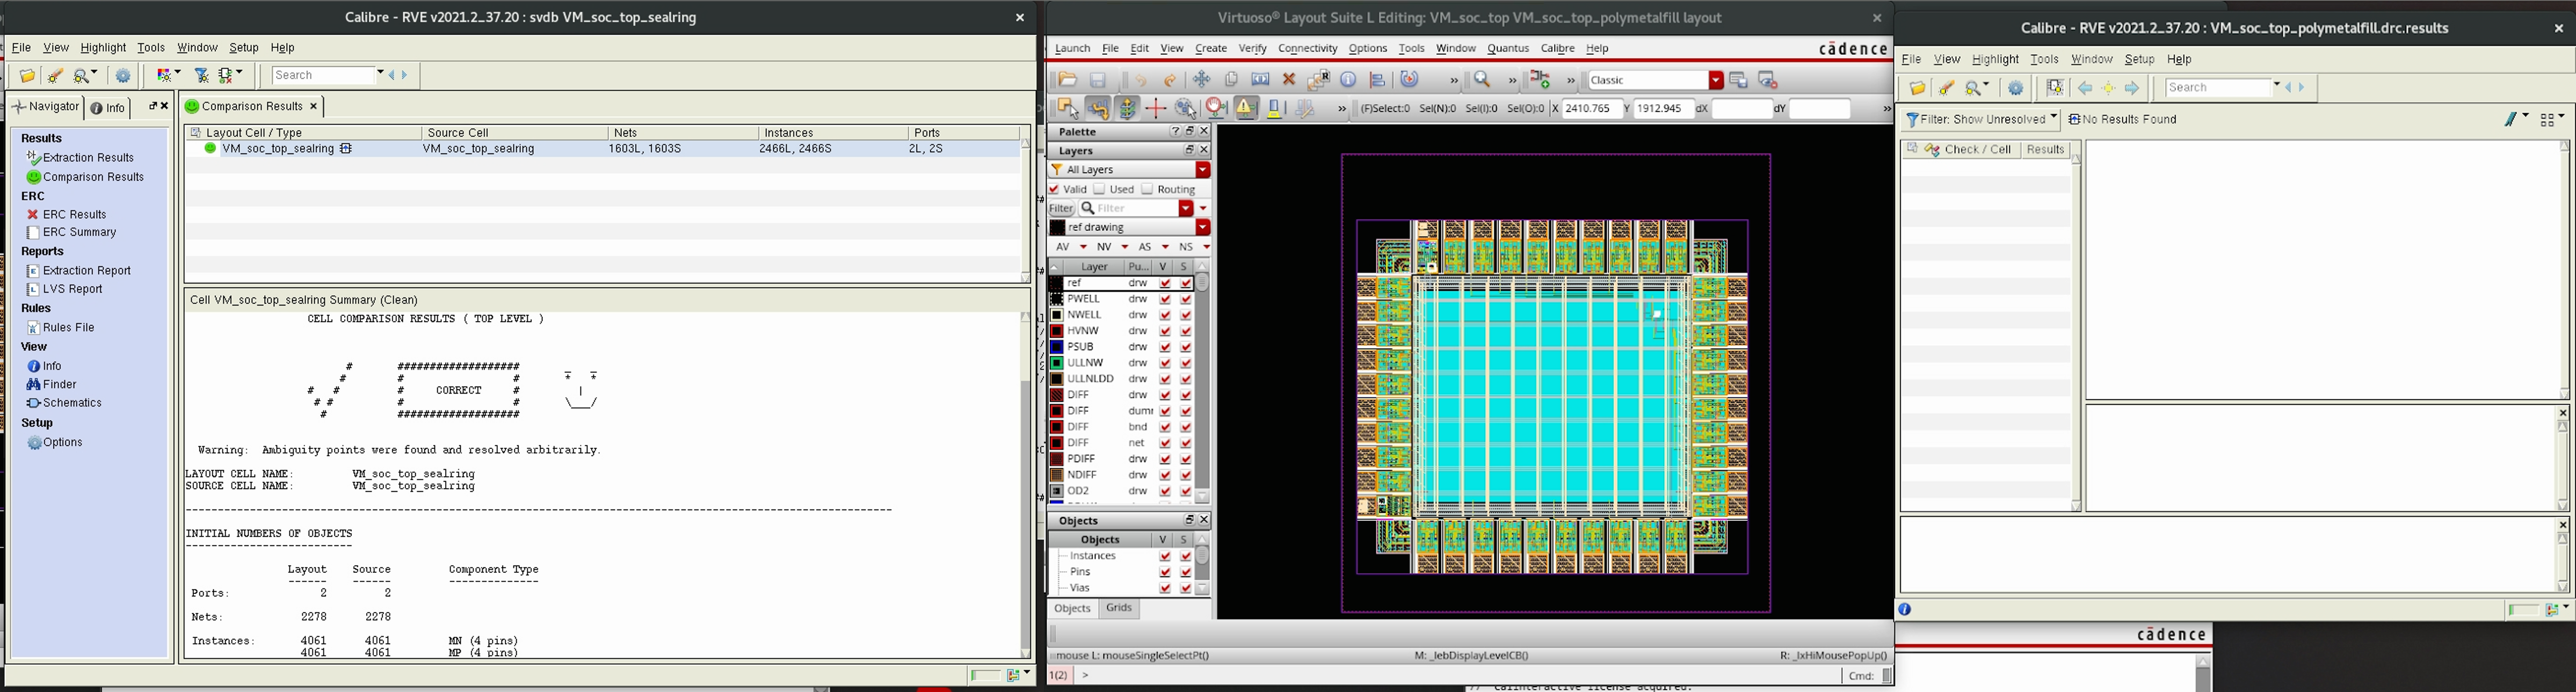Click the red crosshair icon in the Virtuoso toolbar

click(1156, 109)
